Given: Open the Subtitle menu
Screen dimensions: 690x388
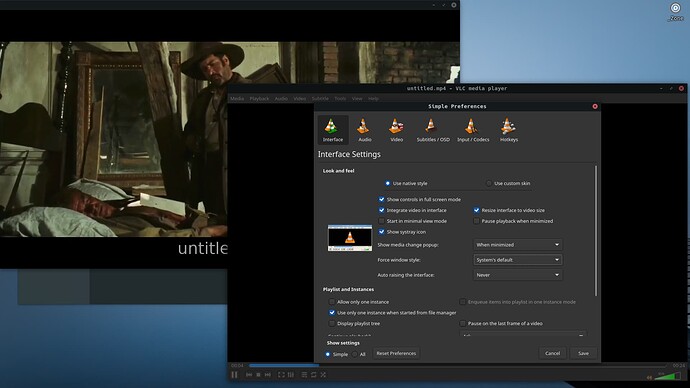Looking at the screenshot, I should click(320, 99).
